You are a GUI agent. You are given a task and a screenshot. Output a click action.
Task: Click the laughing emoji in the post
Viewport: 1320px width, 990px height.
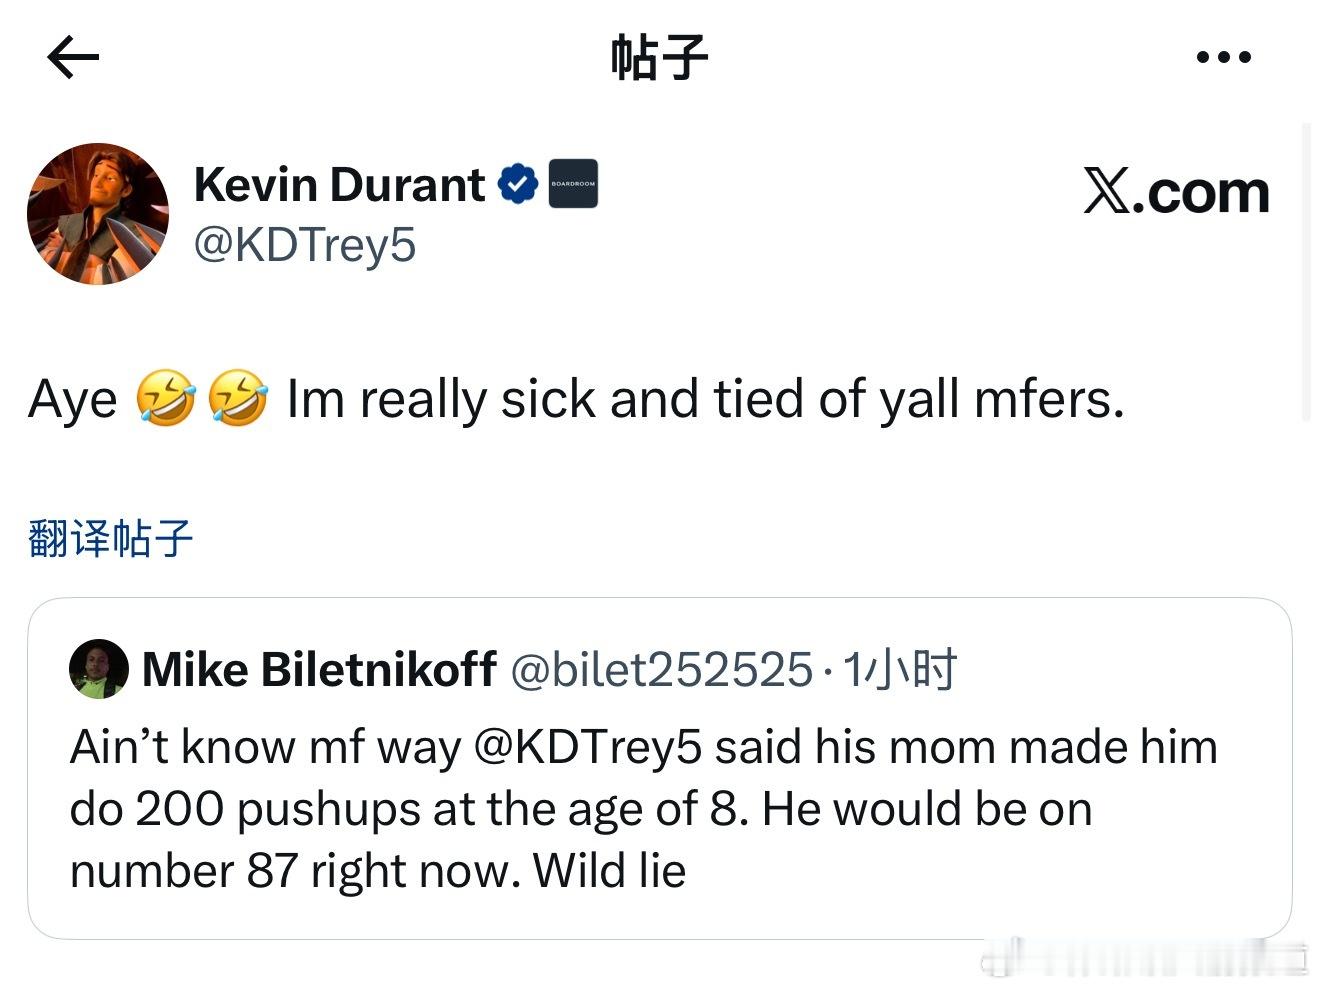(168, 398)
